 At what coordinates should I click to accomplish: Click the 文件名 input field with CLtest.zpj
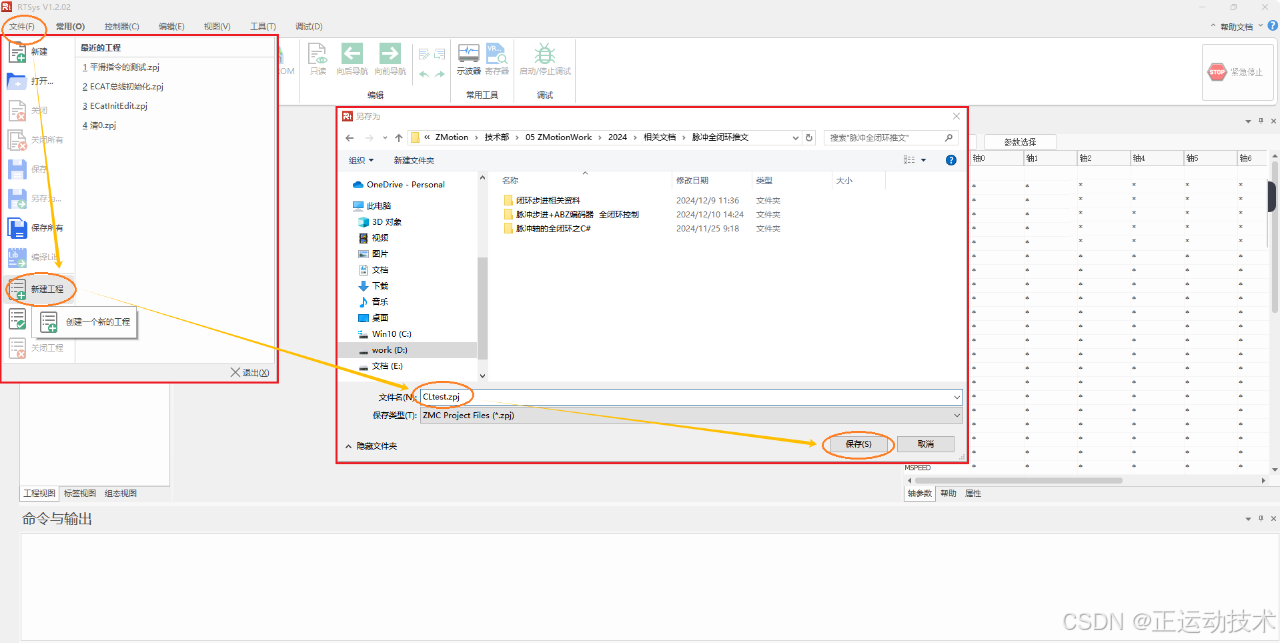689,397
